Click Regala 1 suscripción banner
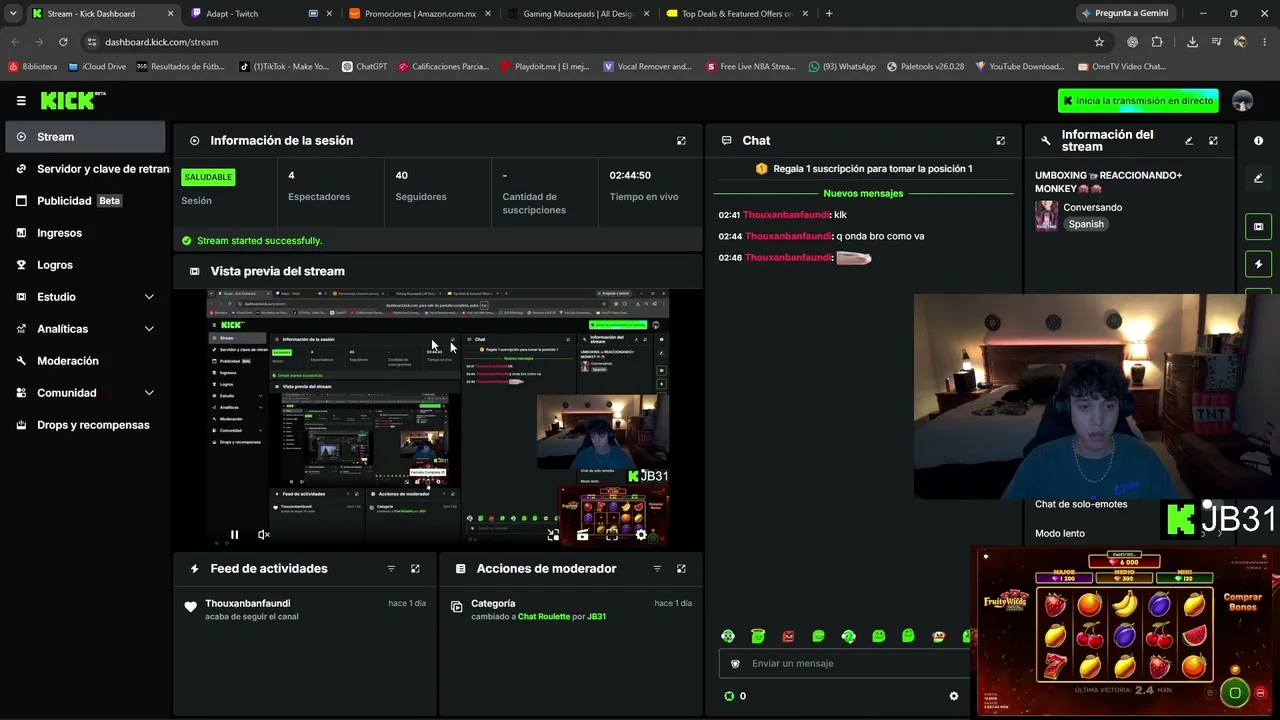 click(x=864, y=169)
